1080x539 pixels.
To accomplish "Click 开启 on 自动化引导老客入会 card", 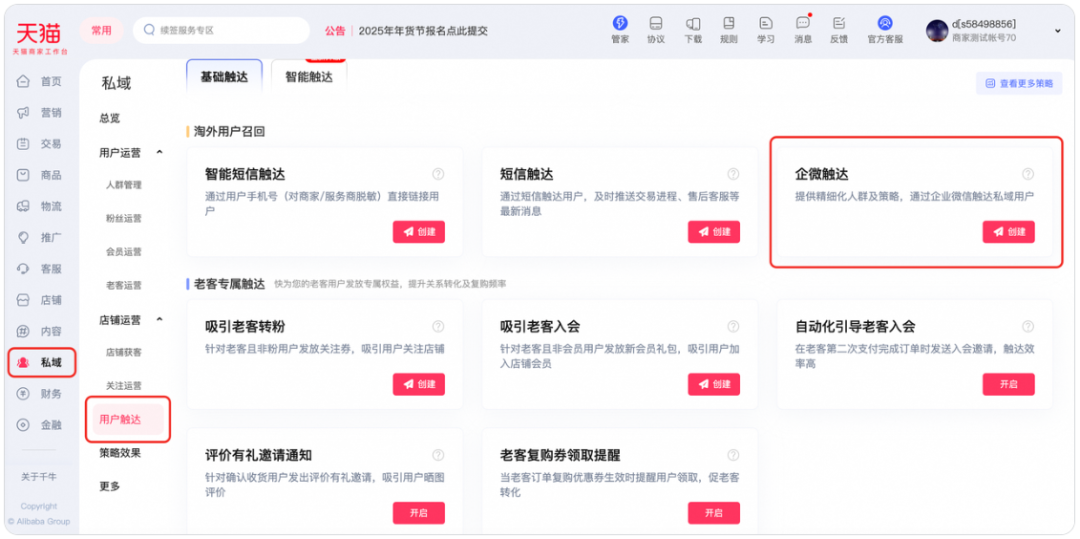I will (x=1008, y=384).
